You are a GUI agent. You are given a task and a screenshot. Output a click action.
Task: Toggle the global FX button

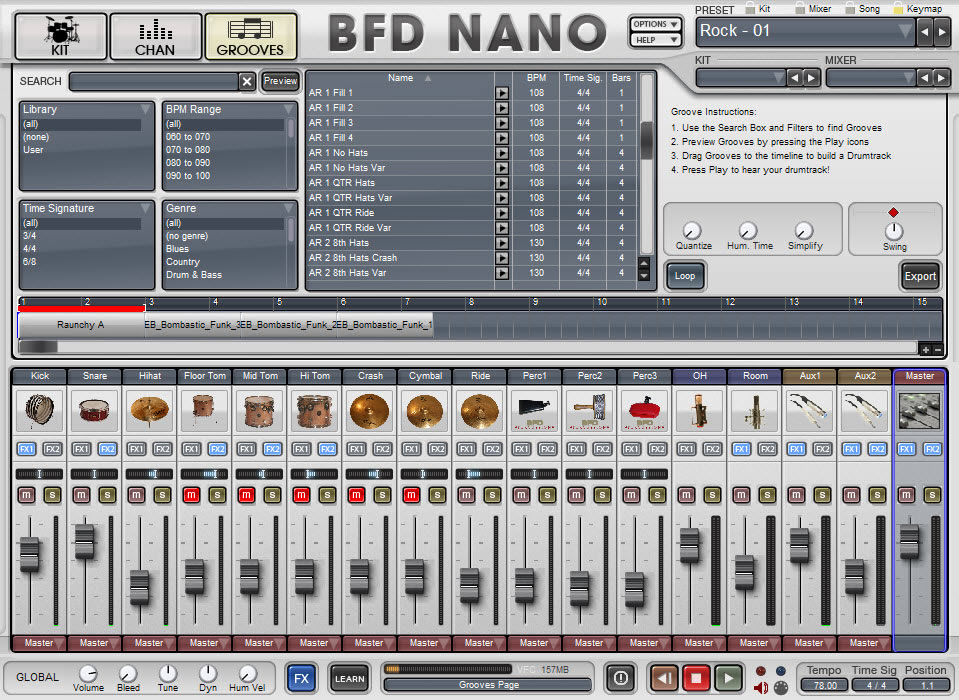pyautogui.click(x=302, y=679)
